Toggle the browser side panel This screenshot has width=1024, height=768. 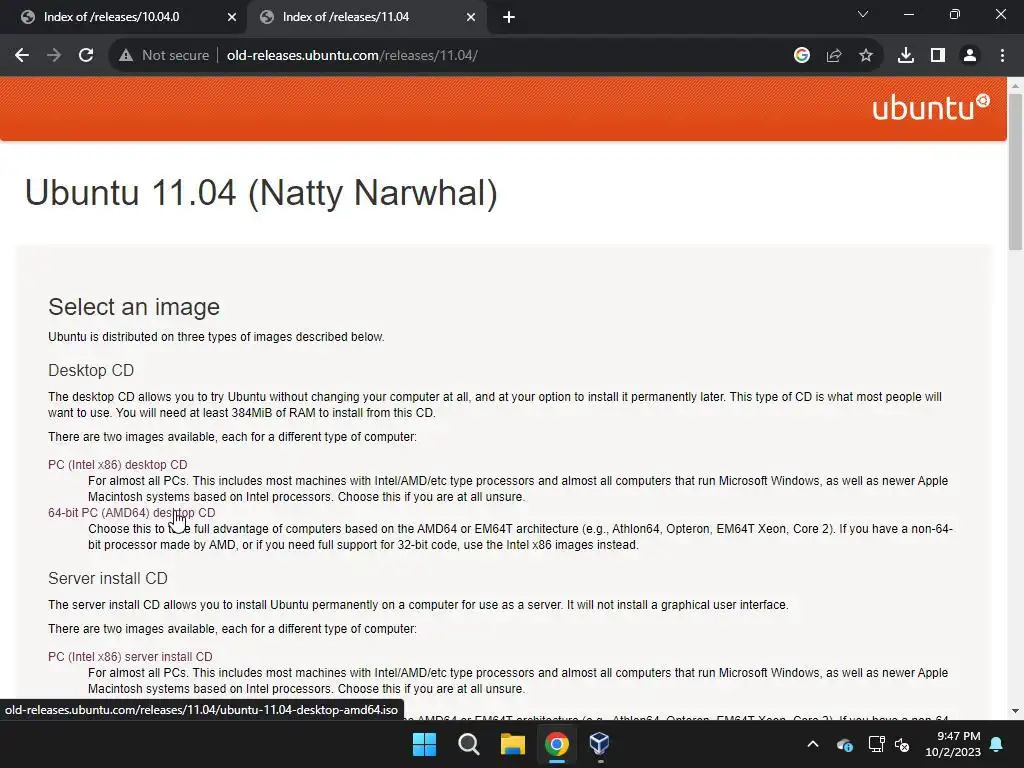click(938, 56)
